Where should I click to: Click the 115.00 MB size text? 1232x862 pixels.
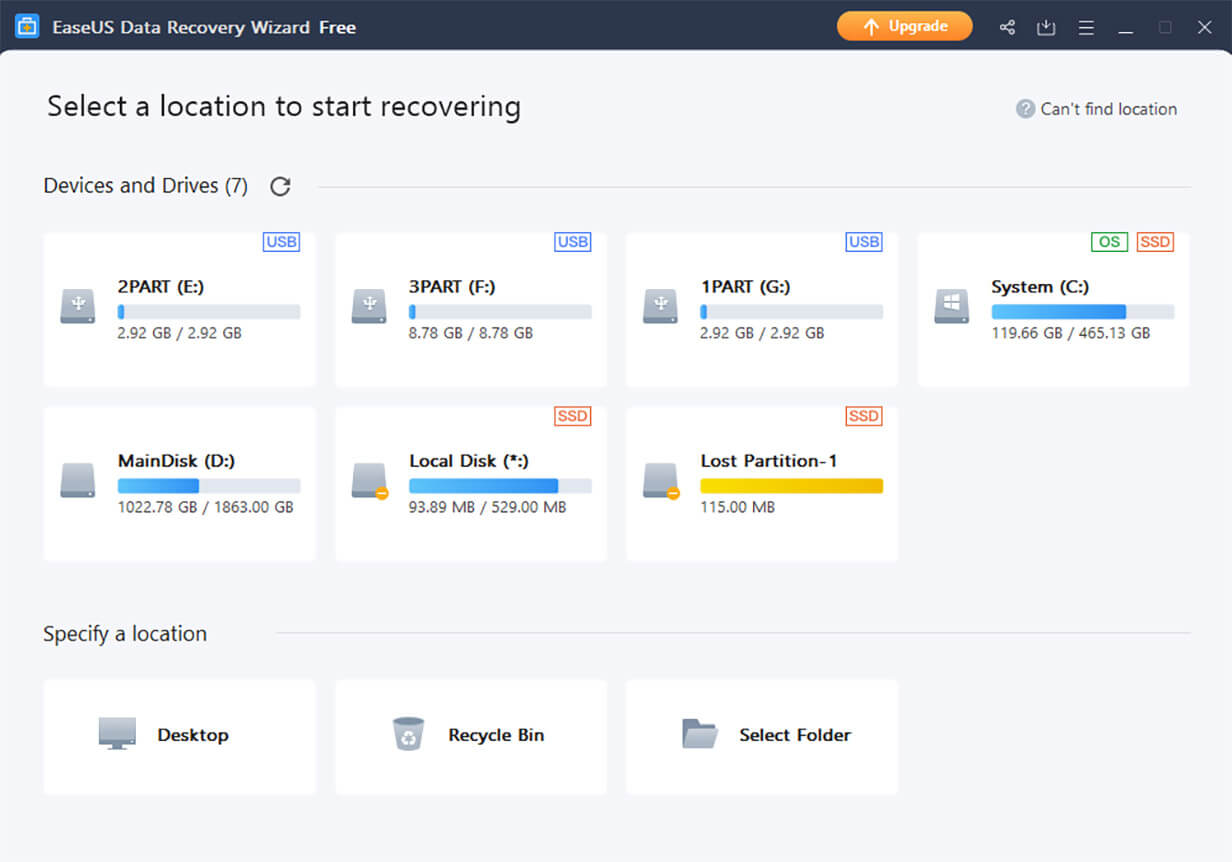tap(737, 507)
